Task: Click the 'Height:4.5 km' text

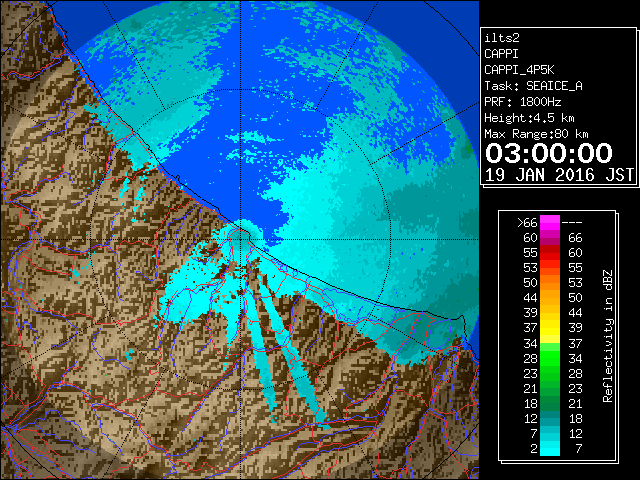Action: (529, 118)
